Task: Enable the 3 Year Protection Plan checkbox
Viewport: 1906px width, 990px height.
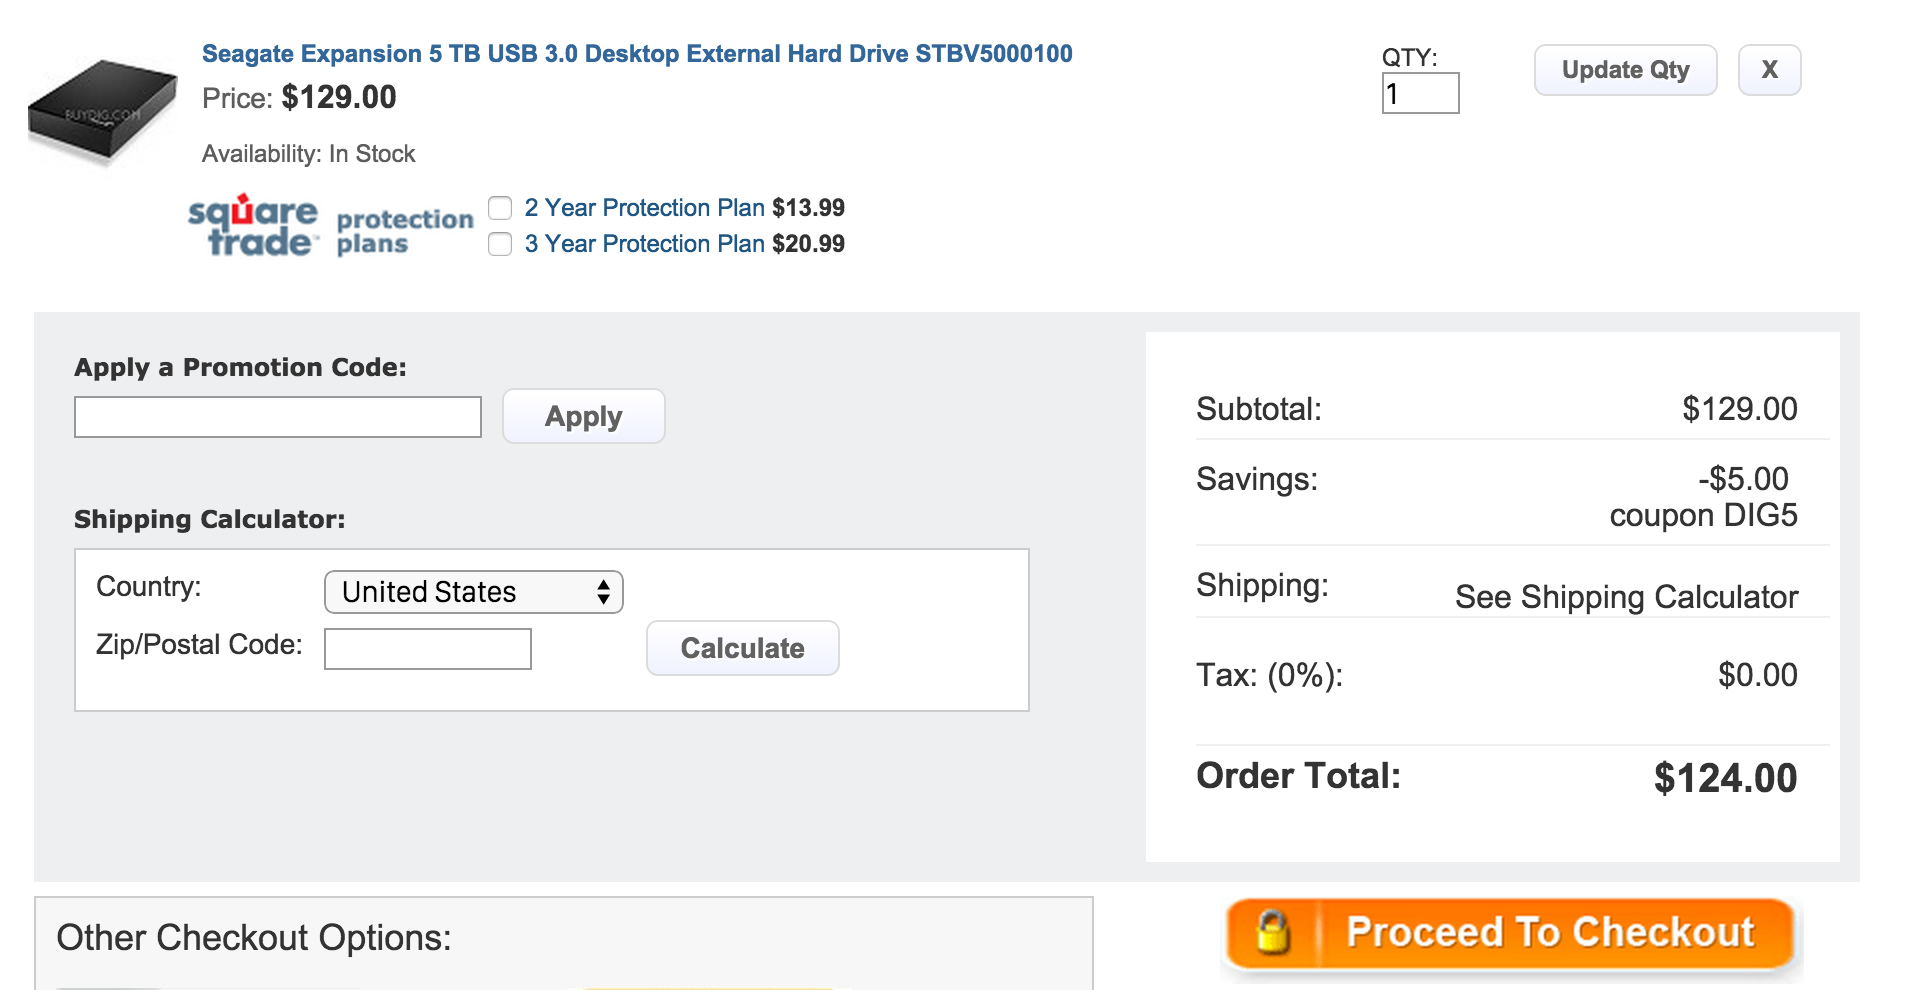Action: click(500, 244)
